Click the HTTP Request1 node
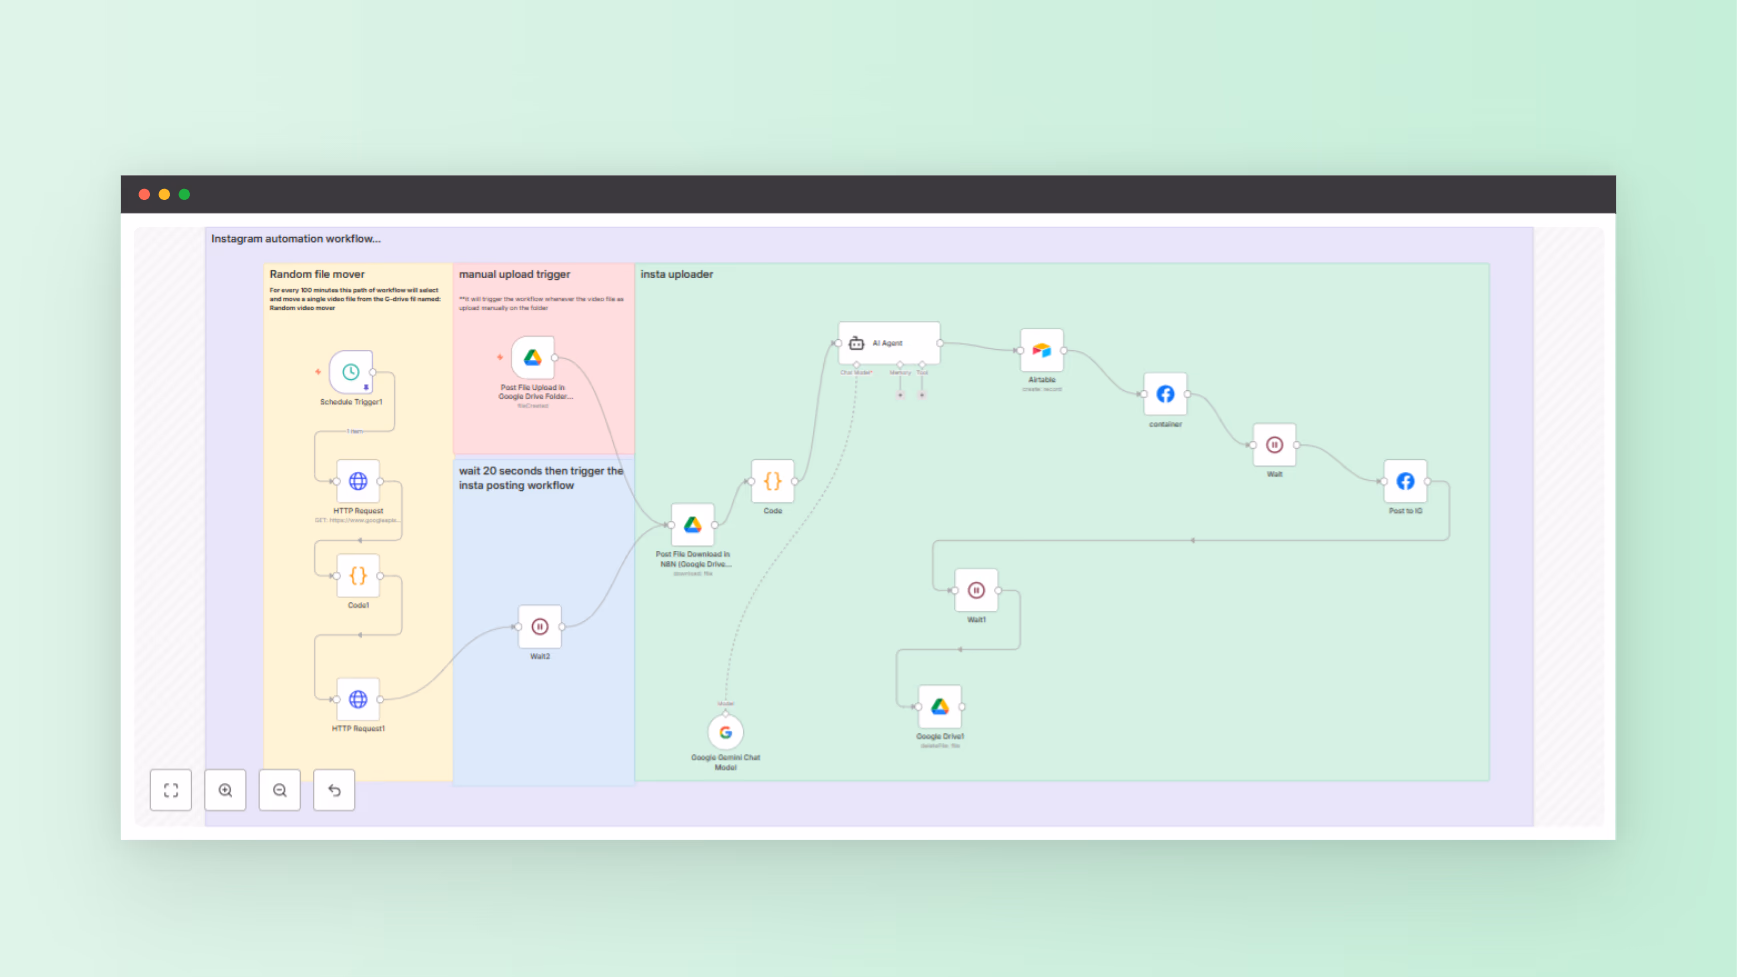This screenshot has height=977, width=1737. coord(359,699)
